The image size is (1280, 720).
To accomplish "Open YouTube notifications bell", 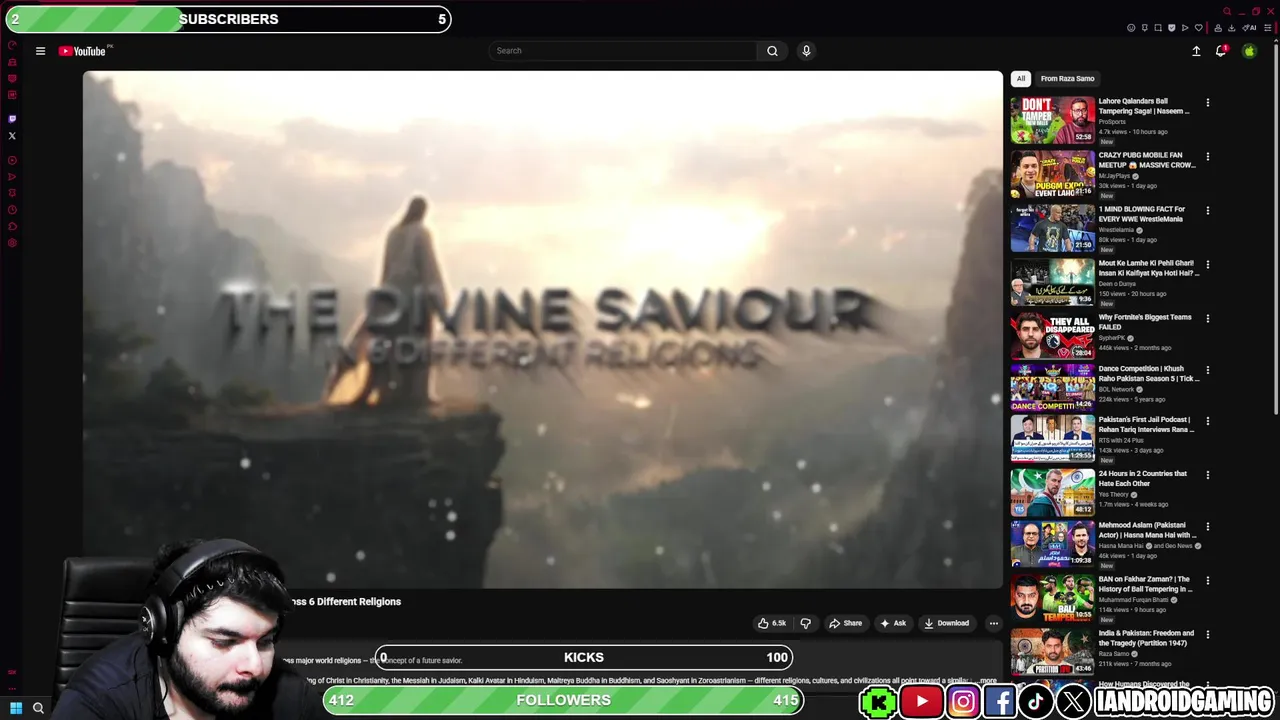I will [1221, 51].
